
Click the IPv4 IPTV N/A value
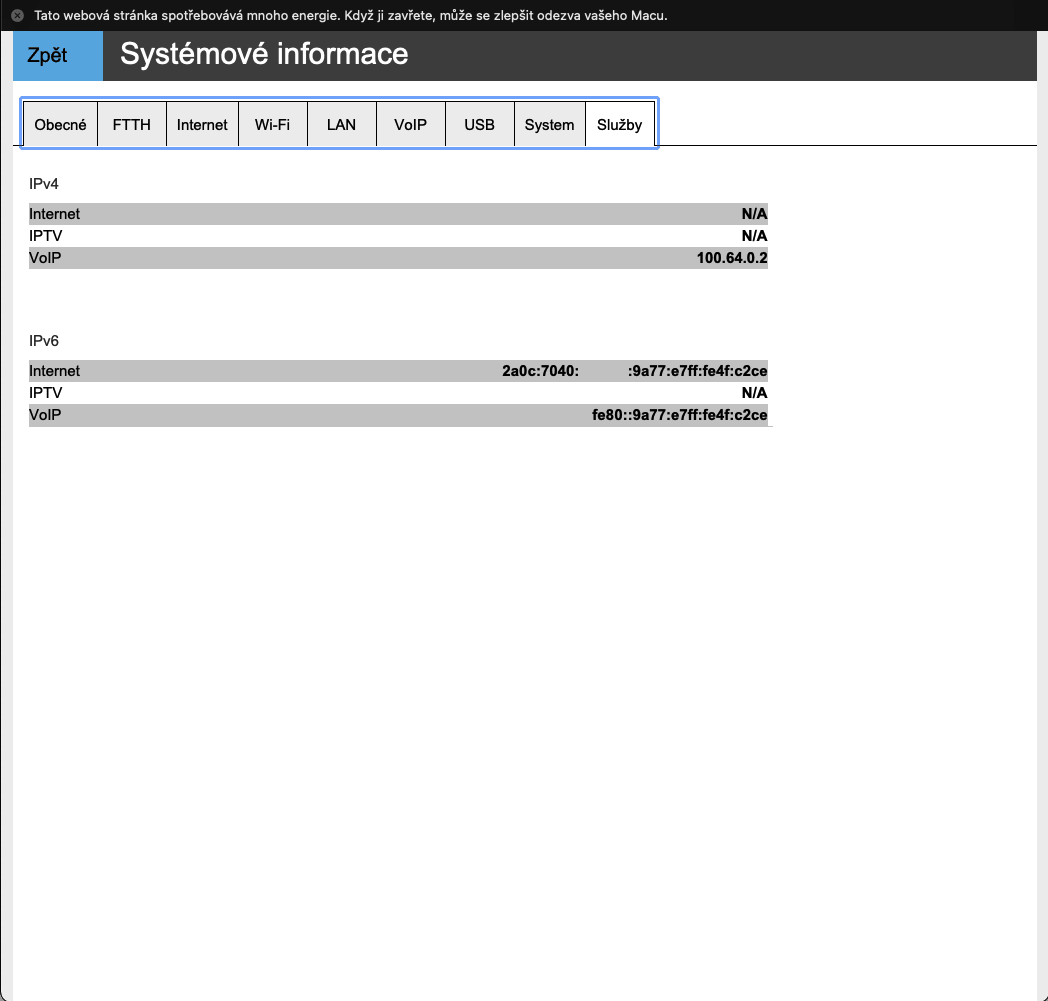(754, 236)
